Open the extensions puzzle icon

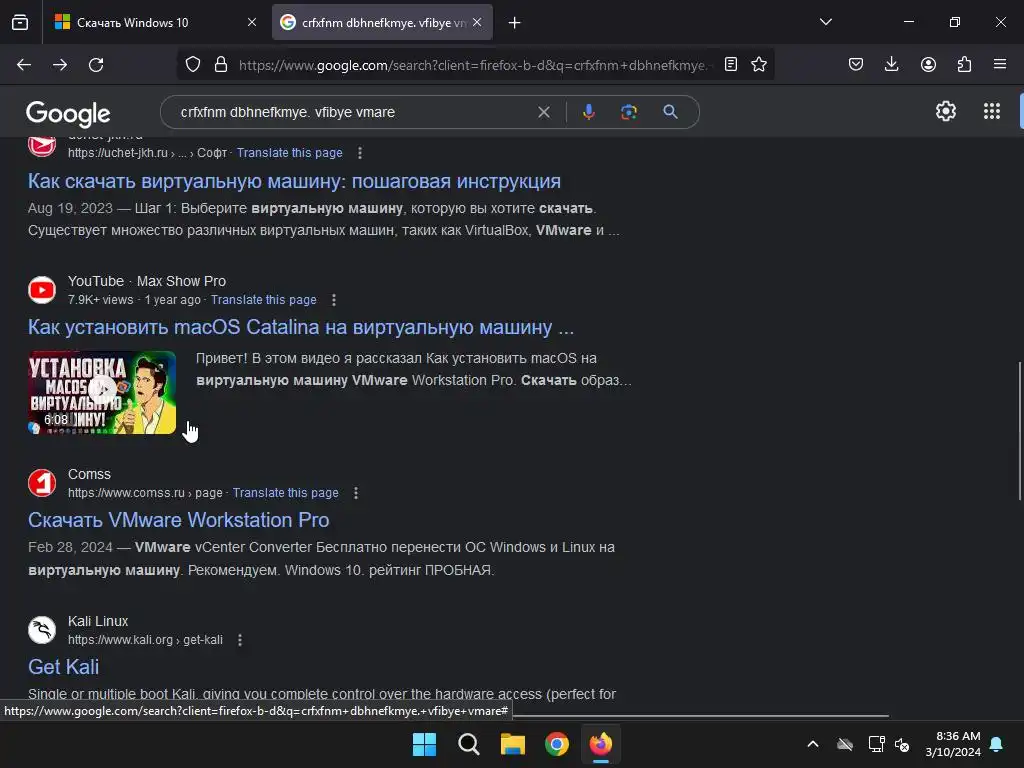(x=964, y=64)
